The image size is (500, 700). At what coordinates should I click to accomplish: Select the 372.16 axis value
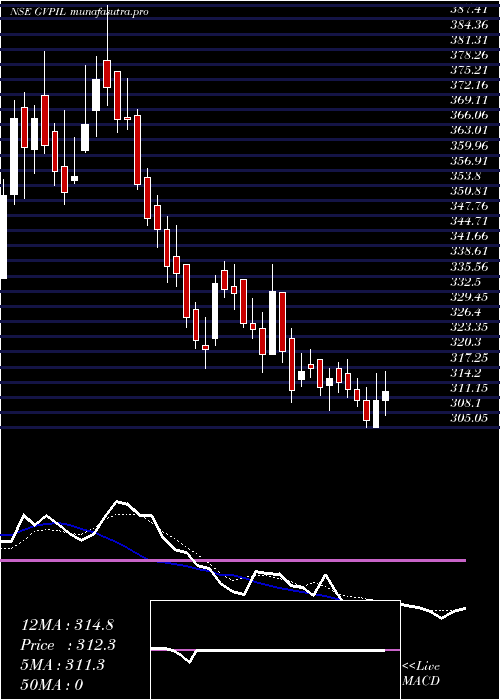coord(467,85)
